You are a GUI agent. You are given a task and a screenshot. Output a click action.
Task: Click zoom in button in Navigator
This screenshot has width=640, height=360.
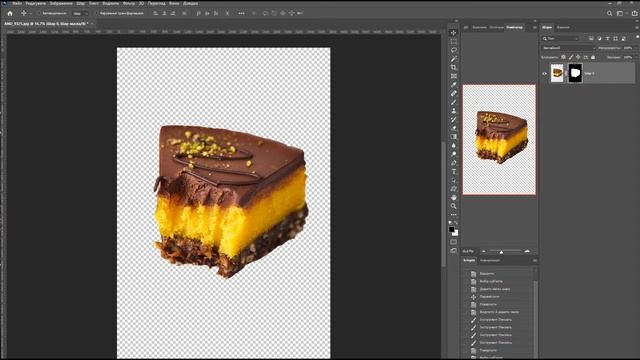[x=527, y=251]
